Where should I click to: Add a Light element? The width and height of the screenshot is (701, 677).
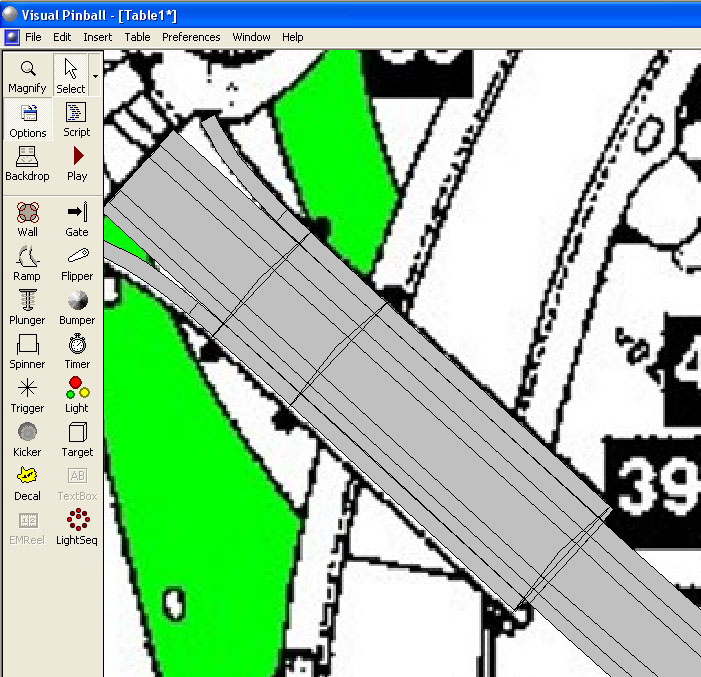click(77, 395)
